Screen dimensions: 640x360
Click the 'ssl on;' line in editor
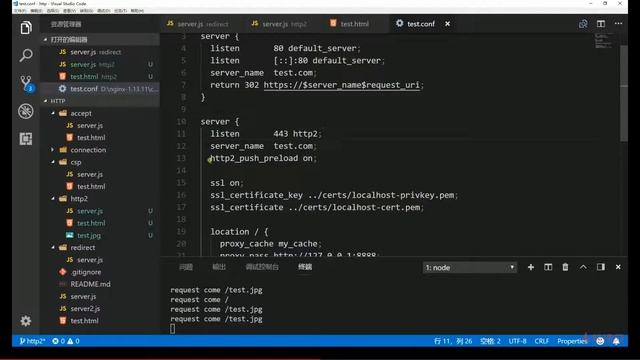pyautogui.click(x=227, y=183)
